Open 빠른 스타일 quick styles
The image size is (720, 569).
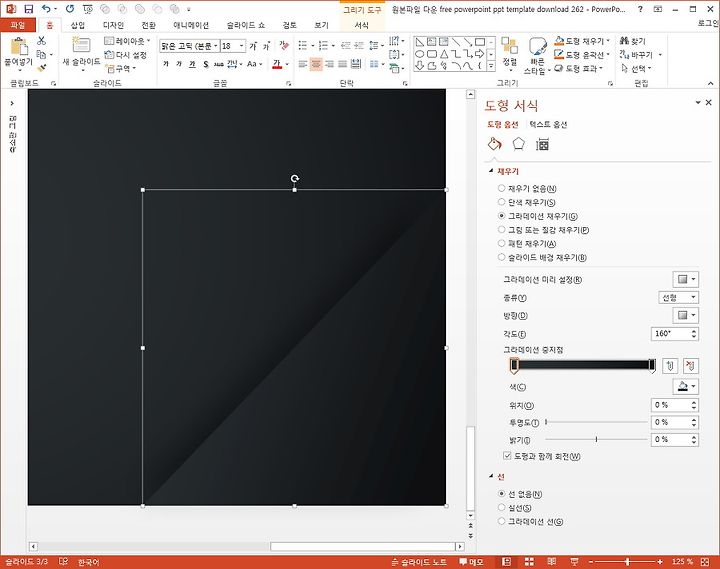(x=536, y=55)
